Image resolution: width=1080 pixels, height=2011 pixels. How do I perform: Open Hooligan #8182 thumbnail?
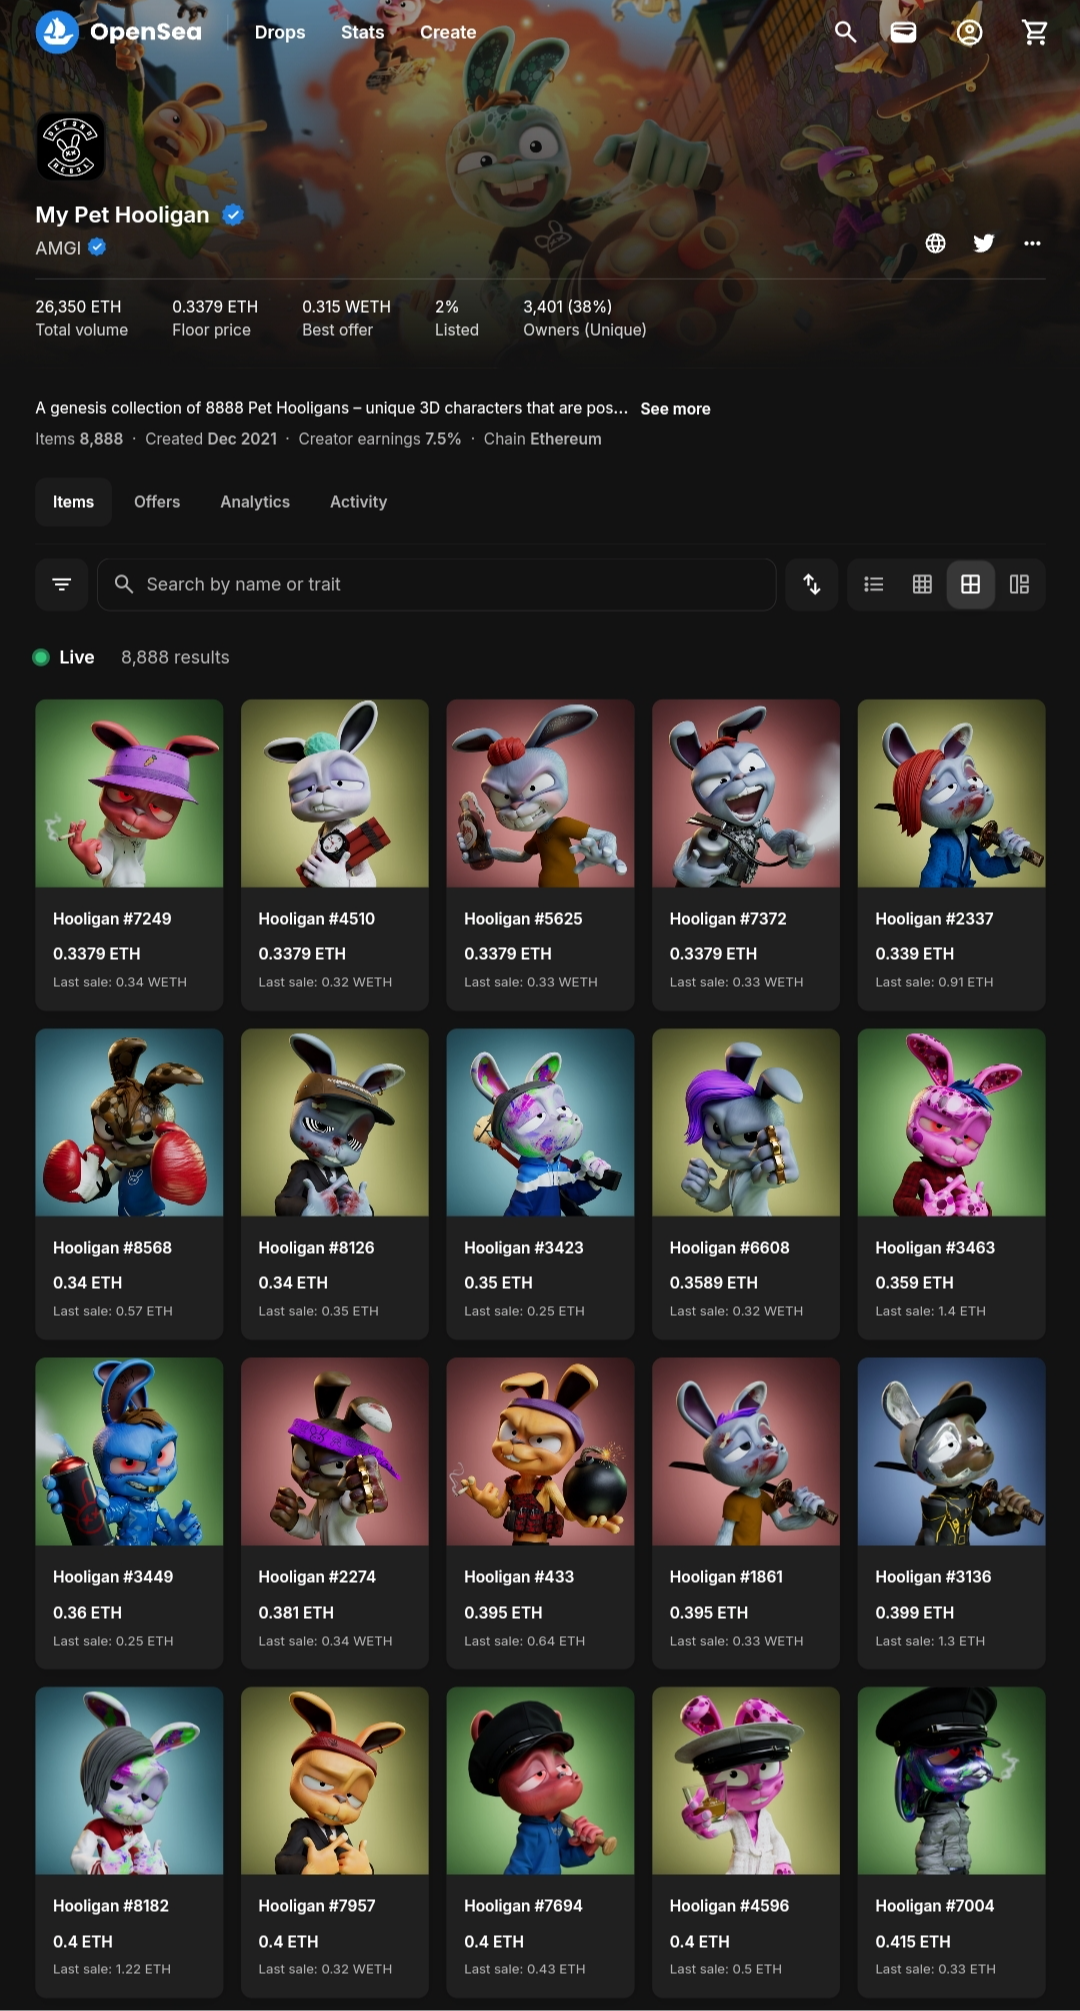pos(129,1780)
